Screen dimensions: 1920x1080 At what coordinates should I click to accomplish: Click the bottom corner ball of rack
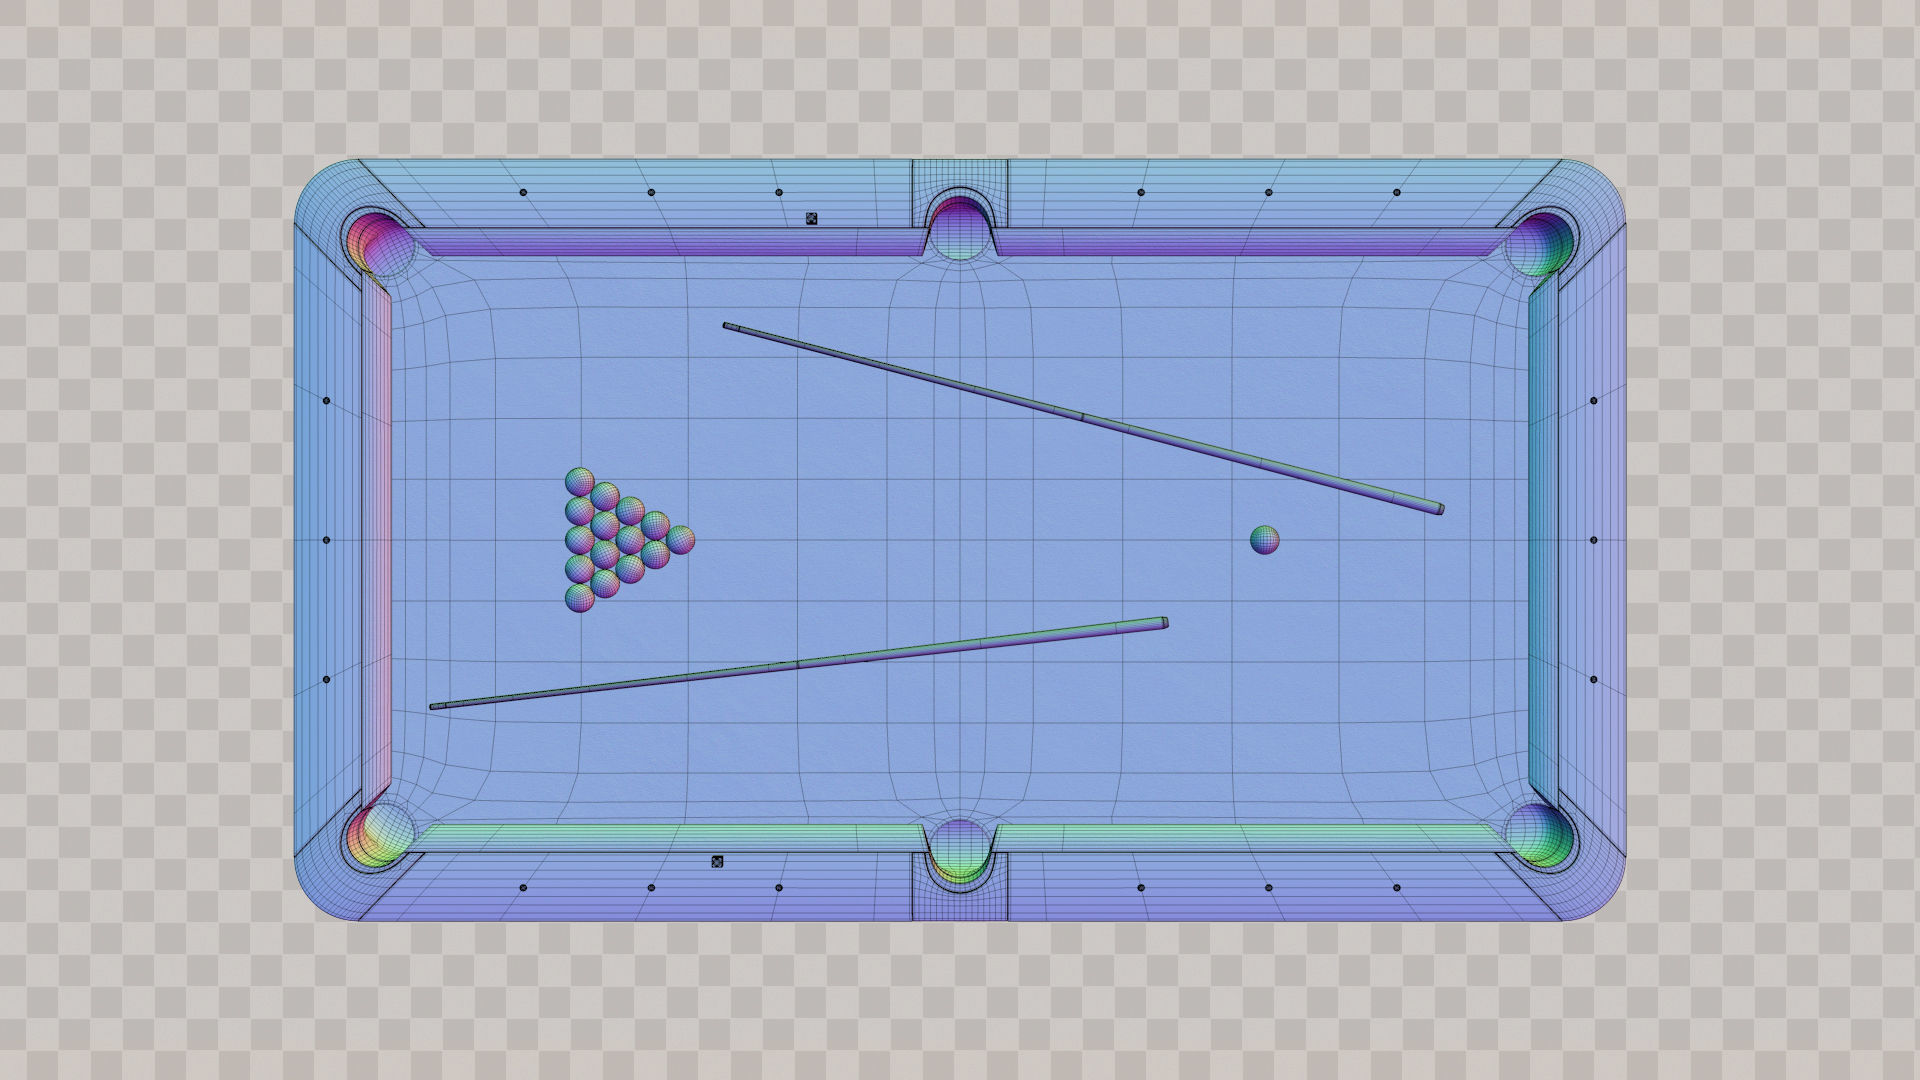[x=579, y=598]
